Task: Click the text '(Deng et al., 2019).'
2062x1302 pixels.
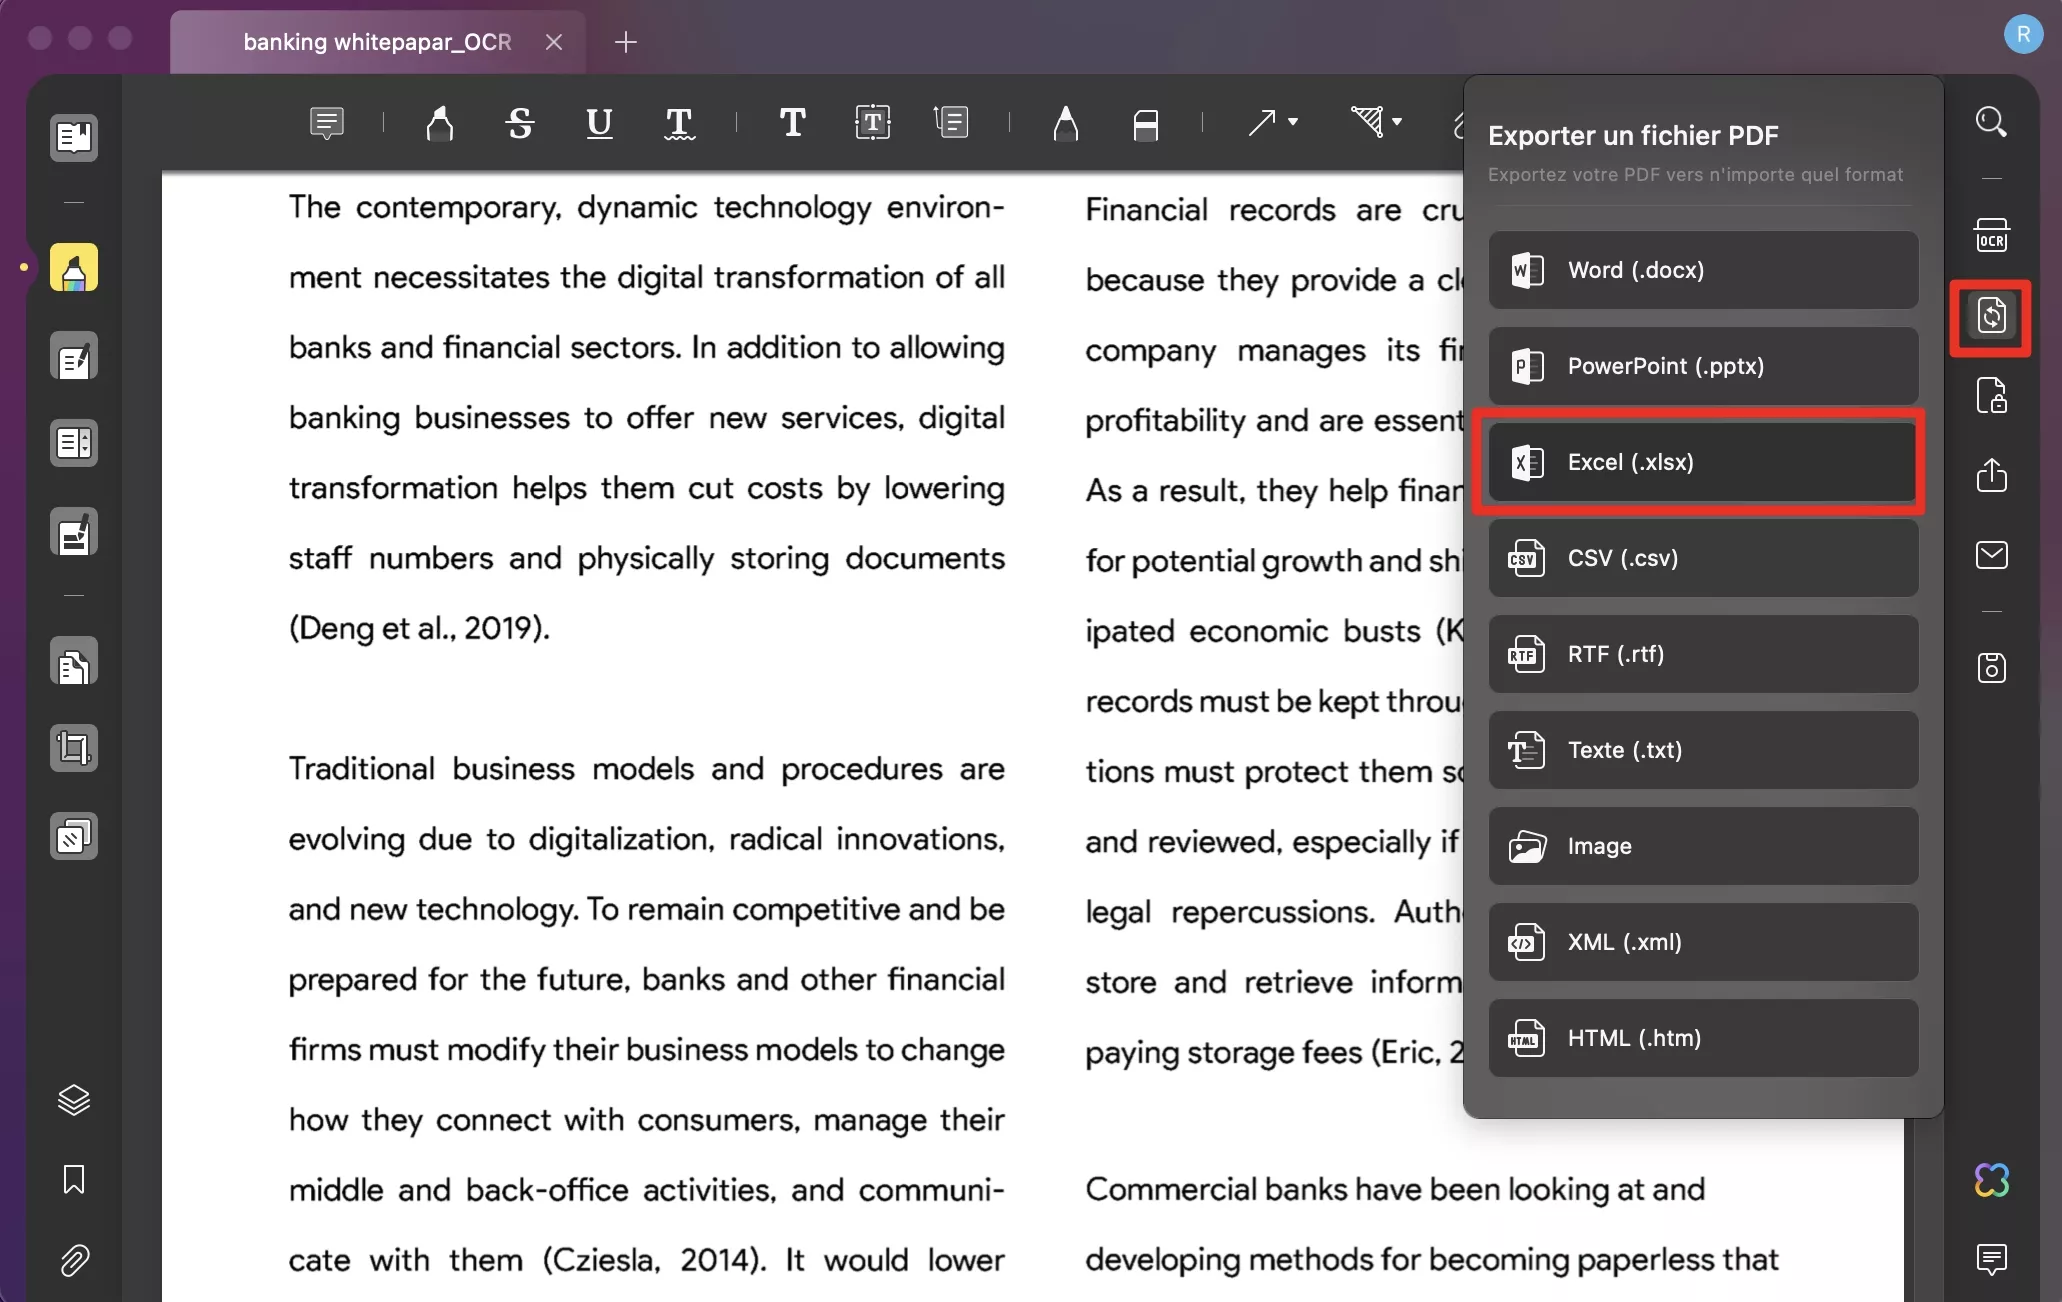Action: point(419,628)
